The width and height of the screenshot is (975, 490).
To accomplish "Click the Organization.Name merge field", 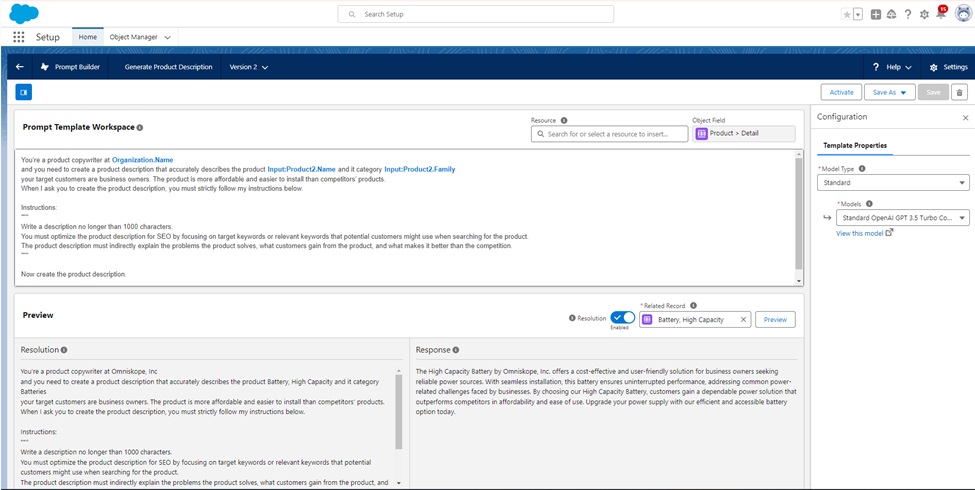I will pos(142,160).
